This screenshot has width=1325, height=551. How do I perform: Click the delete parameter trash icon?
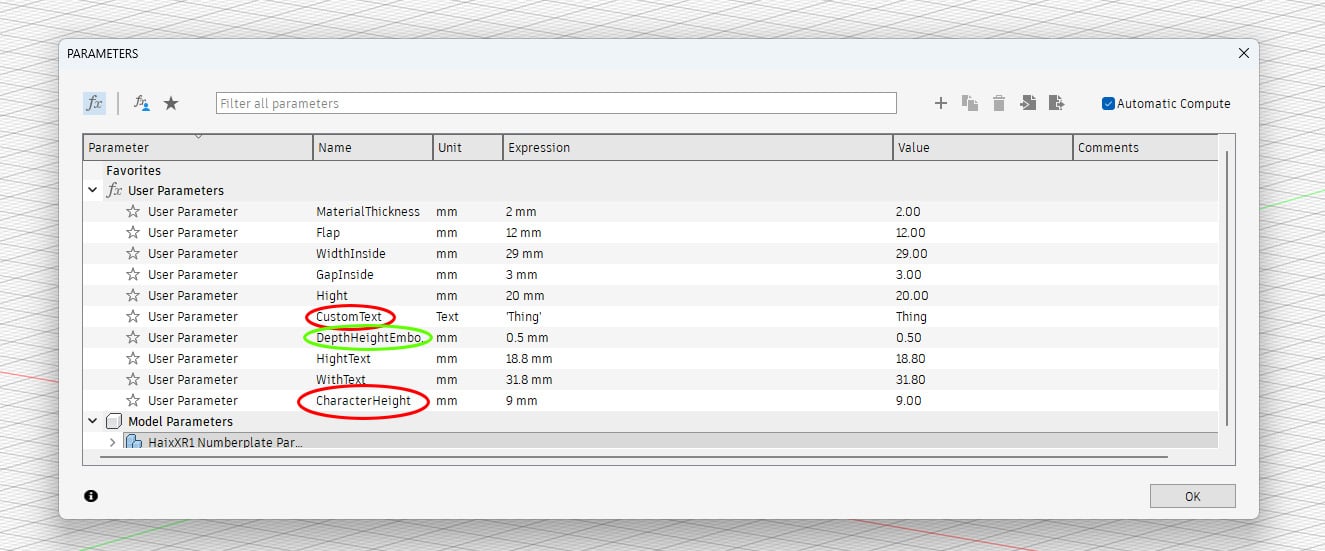[998, 103]
